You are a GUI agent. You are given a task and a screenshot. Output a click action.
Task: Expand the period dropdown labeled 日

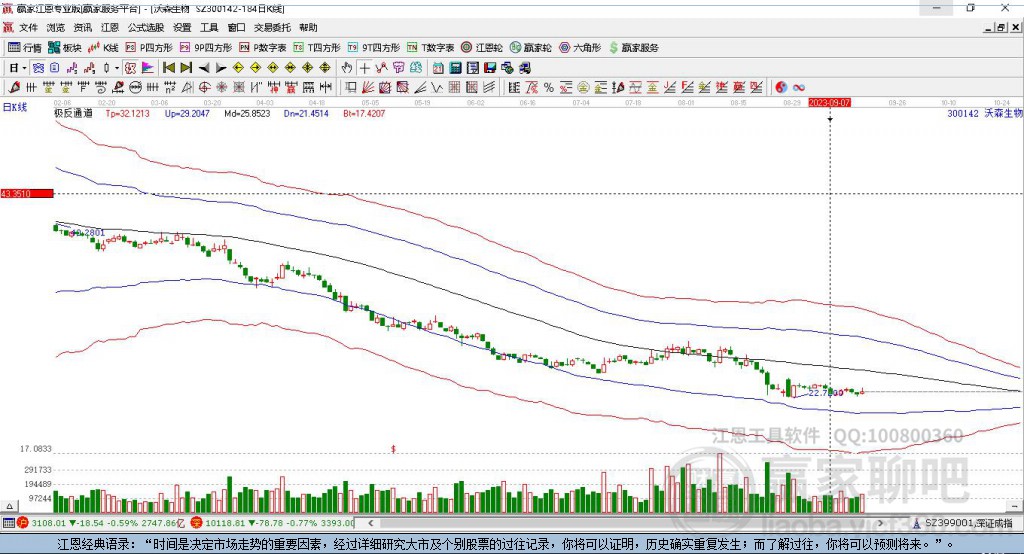coord(17,68)
